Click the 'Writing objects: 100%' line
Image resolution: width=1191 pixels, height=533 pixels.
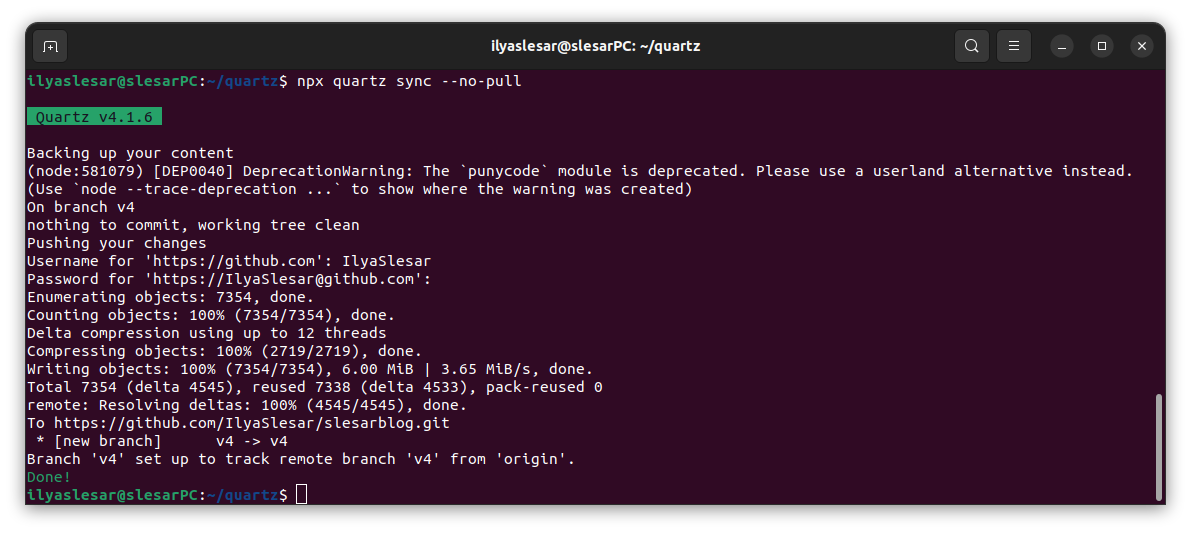coord(310,369)
